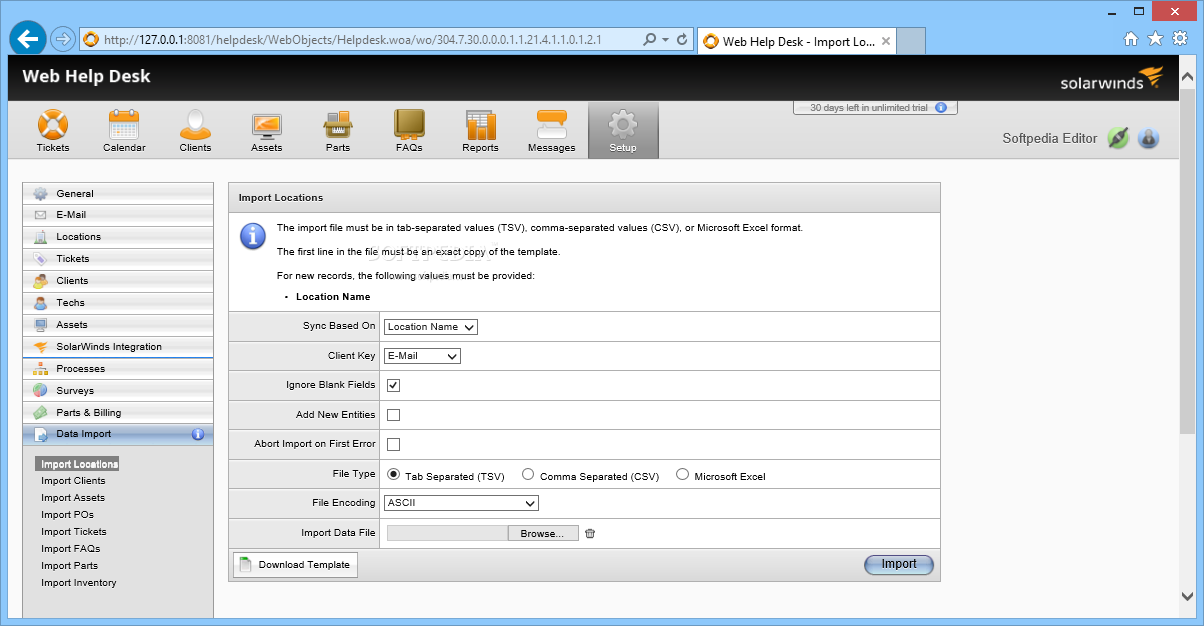Click the browser refresh icon
Viewport: 1204px width, 626px height.
pyautogui.click(x=682, y=40)
